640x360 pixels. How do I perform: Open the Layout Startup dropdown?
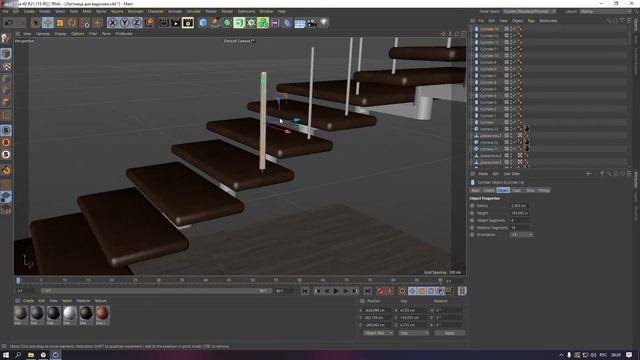(605, 11)
